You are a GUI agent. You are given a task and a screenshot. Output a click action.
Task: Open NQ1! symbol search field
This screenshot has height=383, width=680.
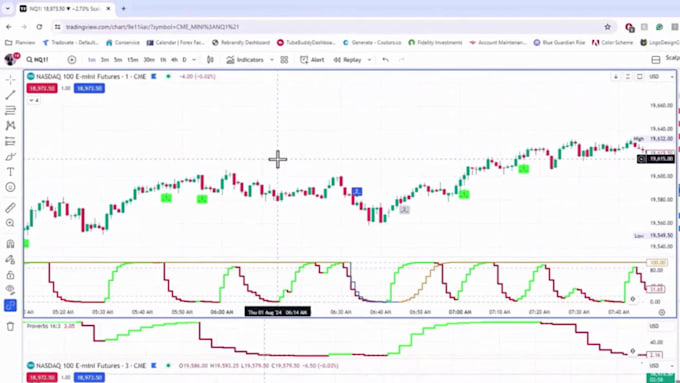point(38,60)
